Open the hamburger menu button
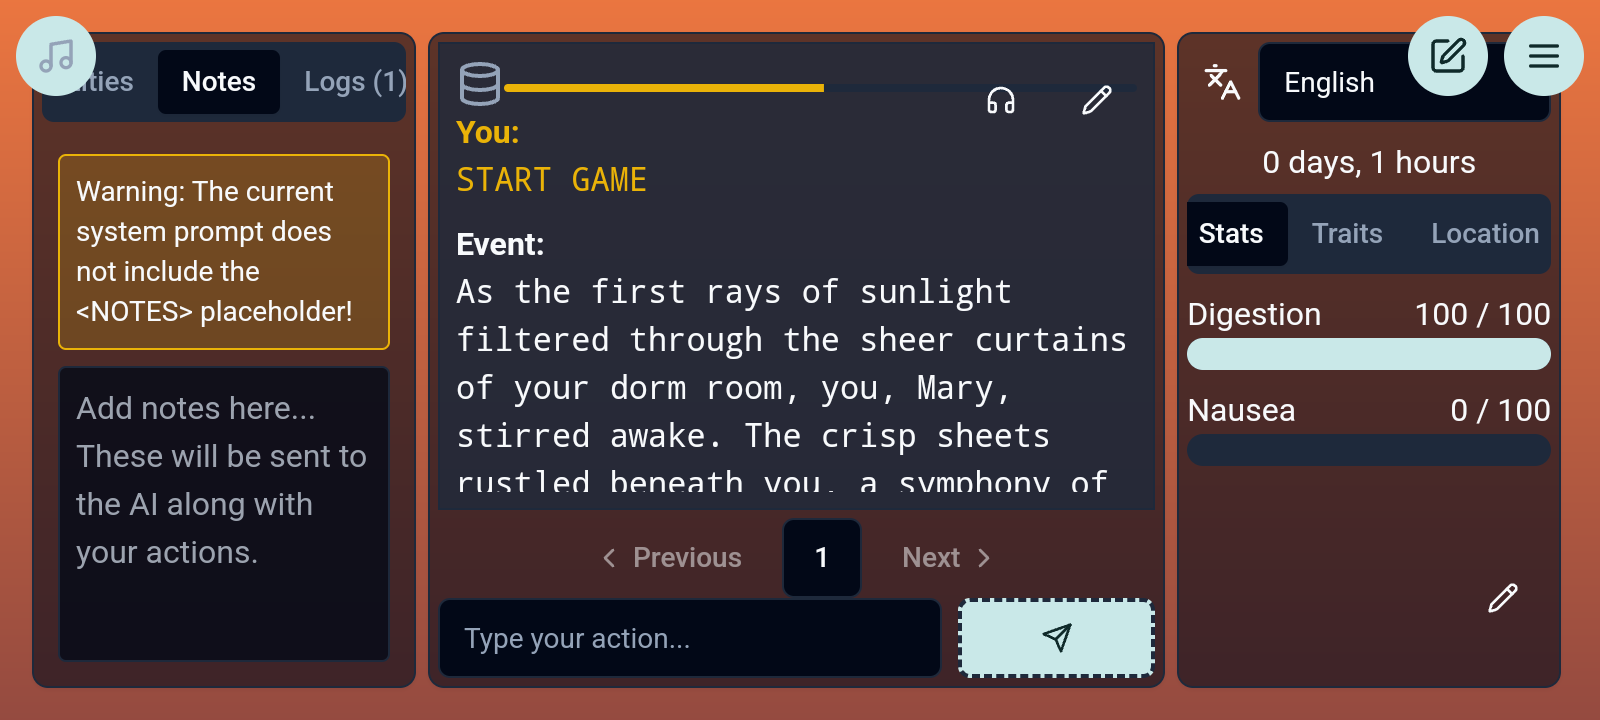This screenshot has width=1600, height=720. tap(1543, 56)
